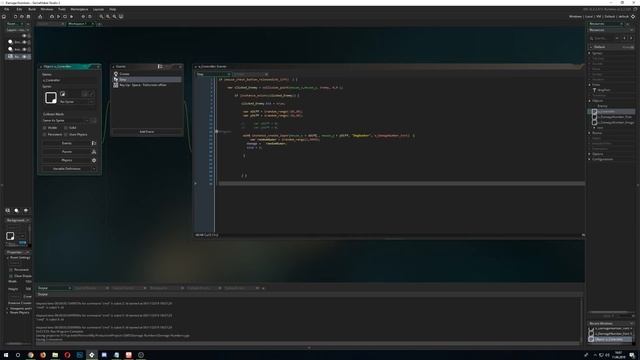
Task: Click the Save Project toolbar icon
Action: [28, 17]
